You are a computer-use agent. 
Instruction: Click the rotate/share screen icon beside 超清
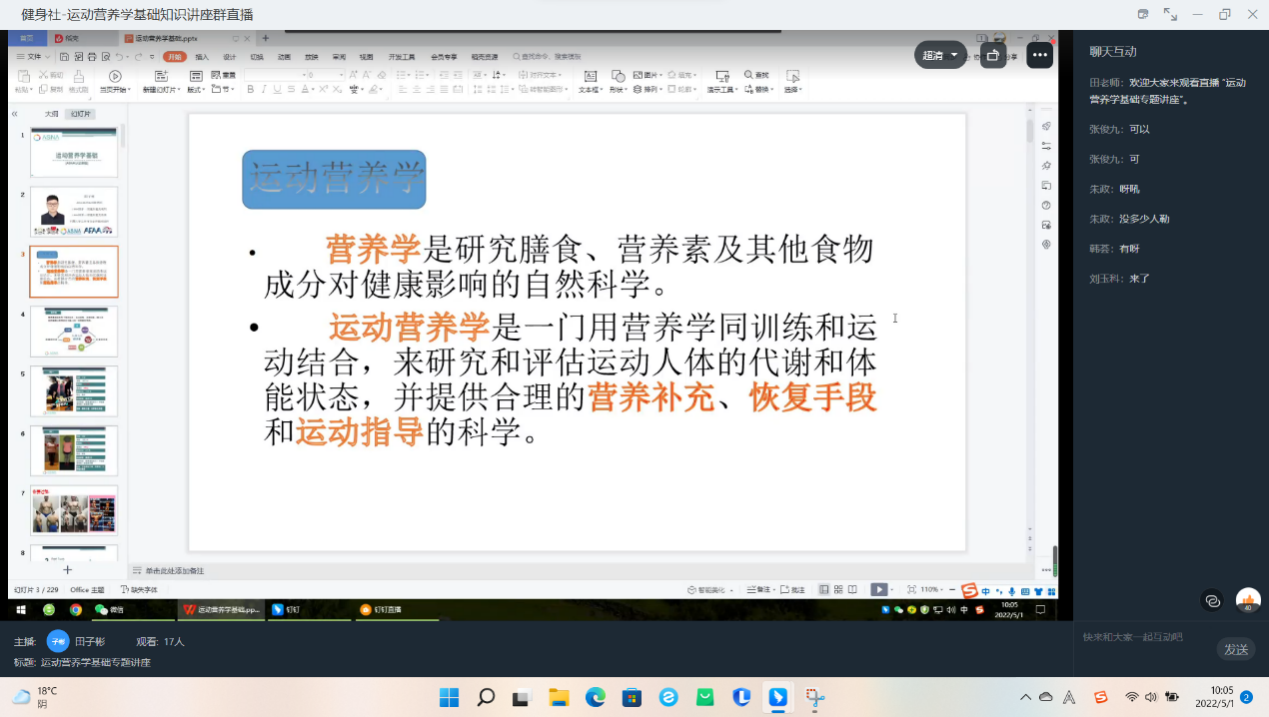tap(993, 55)
